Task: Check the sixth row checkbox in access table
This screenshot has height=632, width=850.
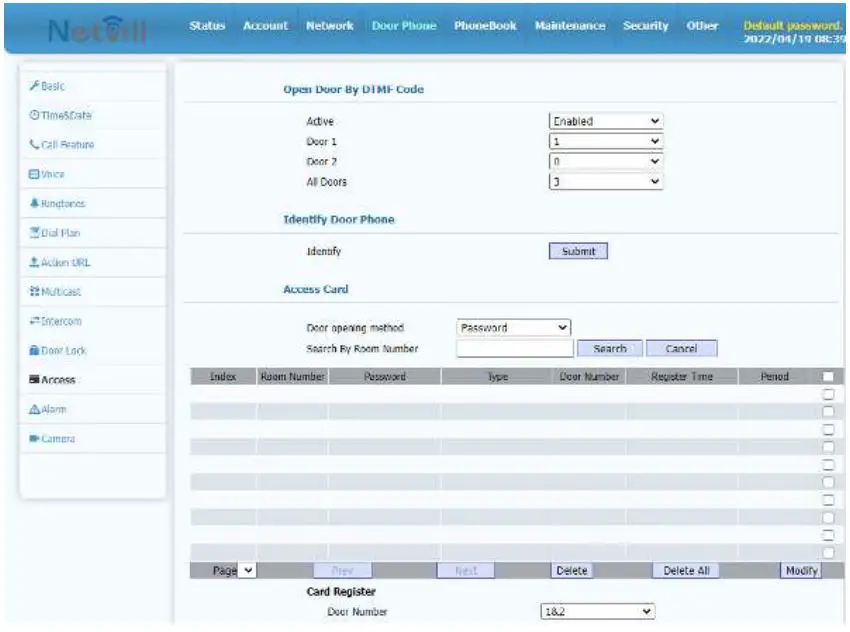Action: point(828,482)
